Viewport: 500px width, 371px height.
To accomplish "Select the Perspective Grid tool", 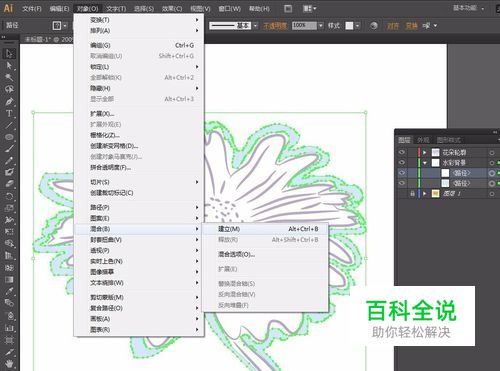I will (9, 255).
